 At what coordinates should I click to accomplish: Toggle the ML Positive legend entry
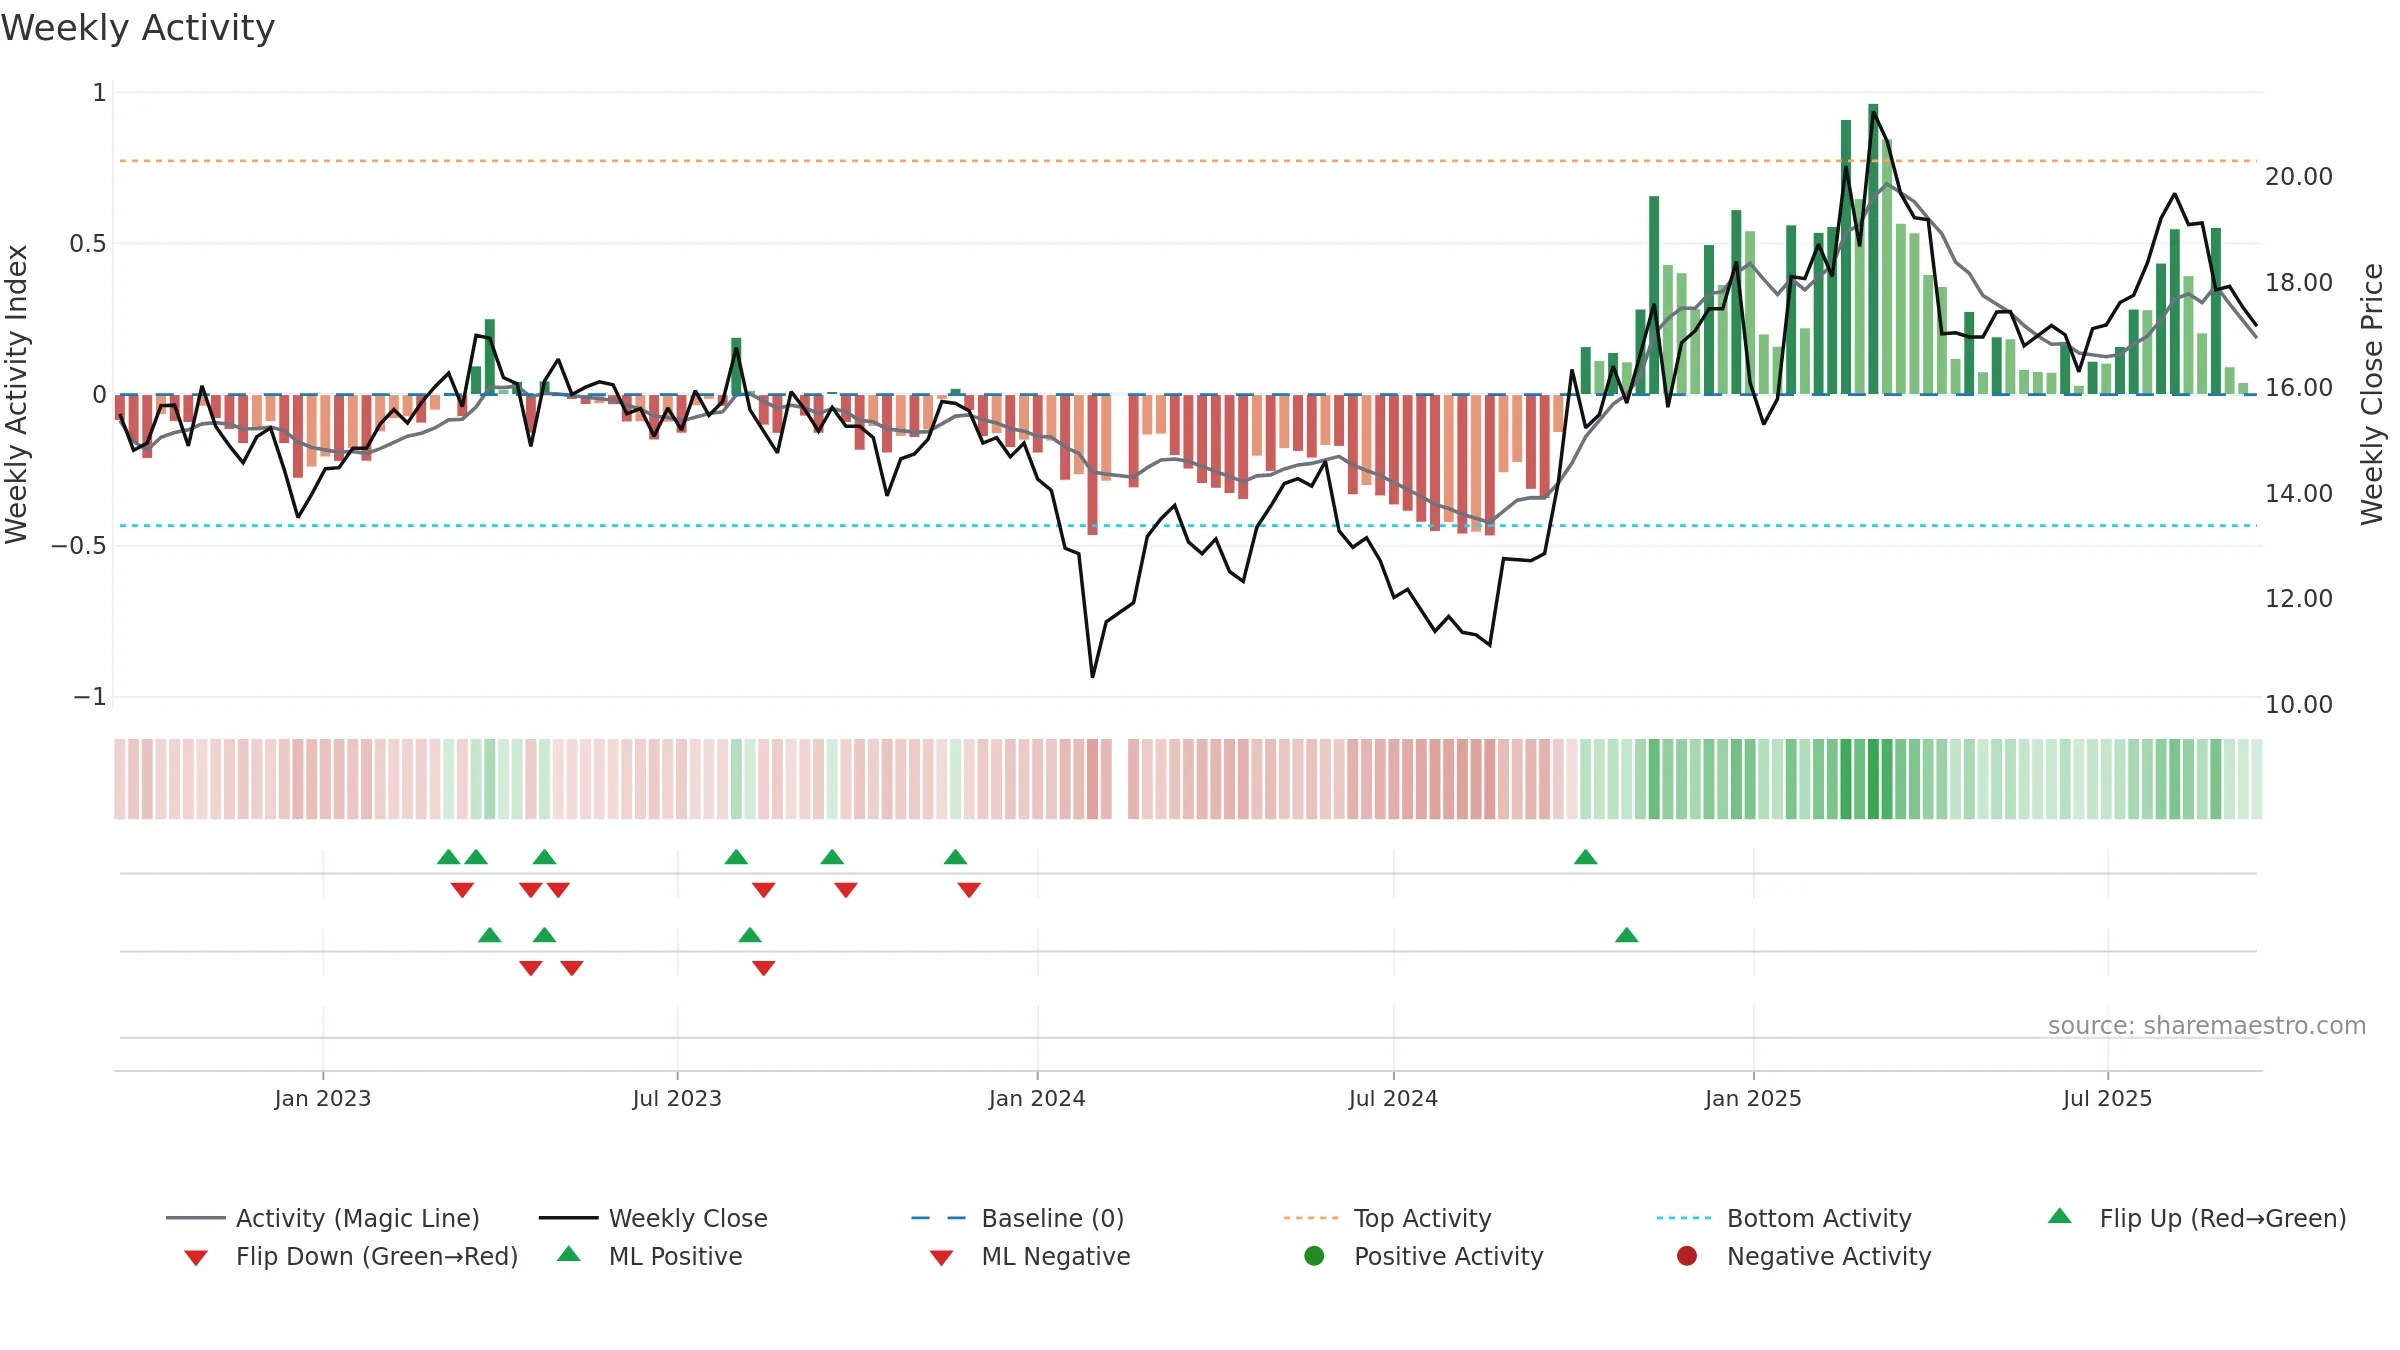650,1256
